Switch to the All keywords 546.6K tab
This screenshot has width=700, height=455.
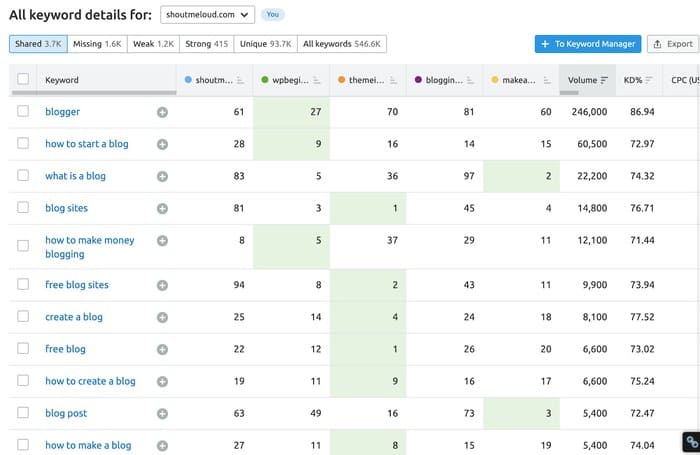tap(342, 44)
